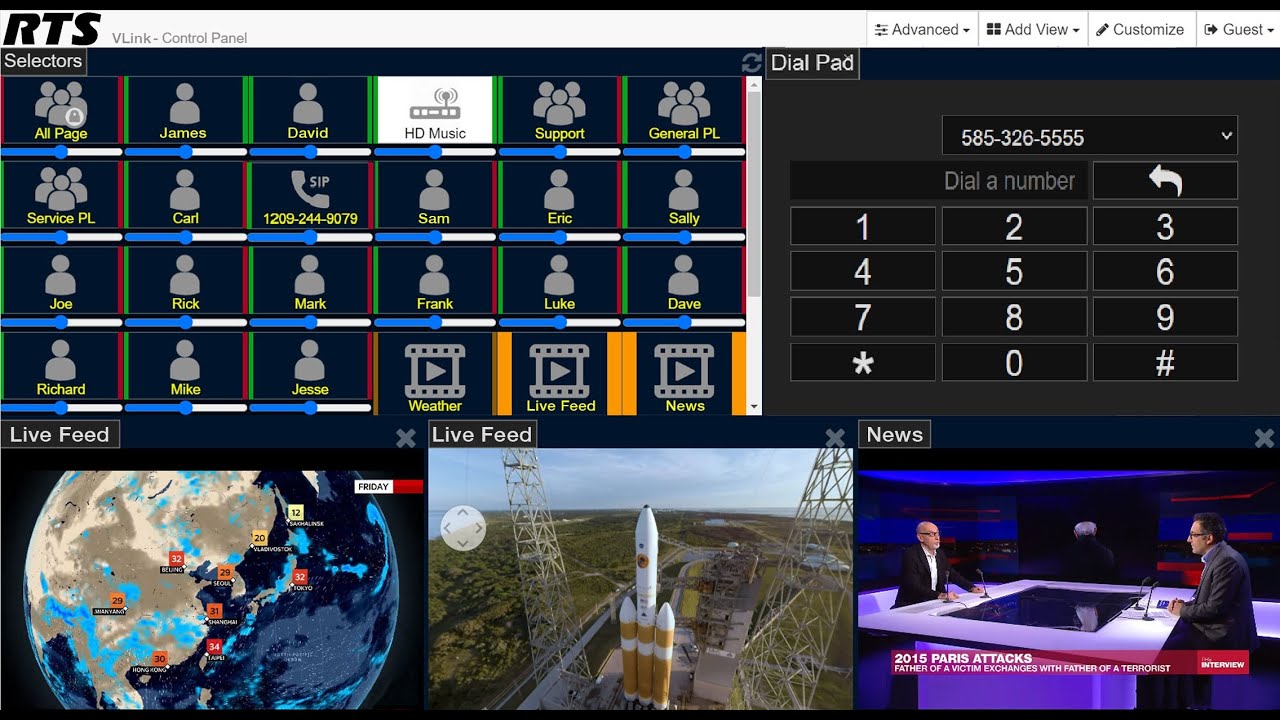Click the Customize menu item
The width and height of the screenshot is (1280, 720).
[1140, 29]
